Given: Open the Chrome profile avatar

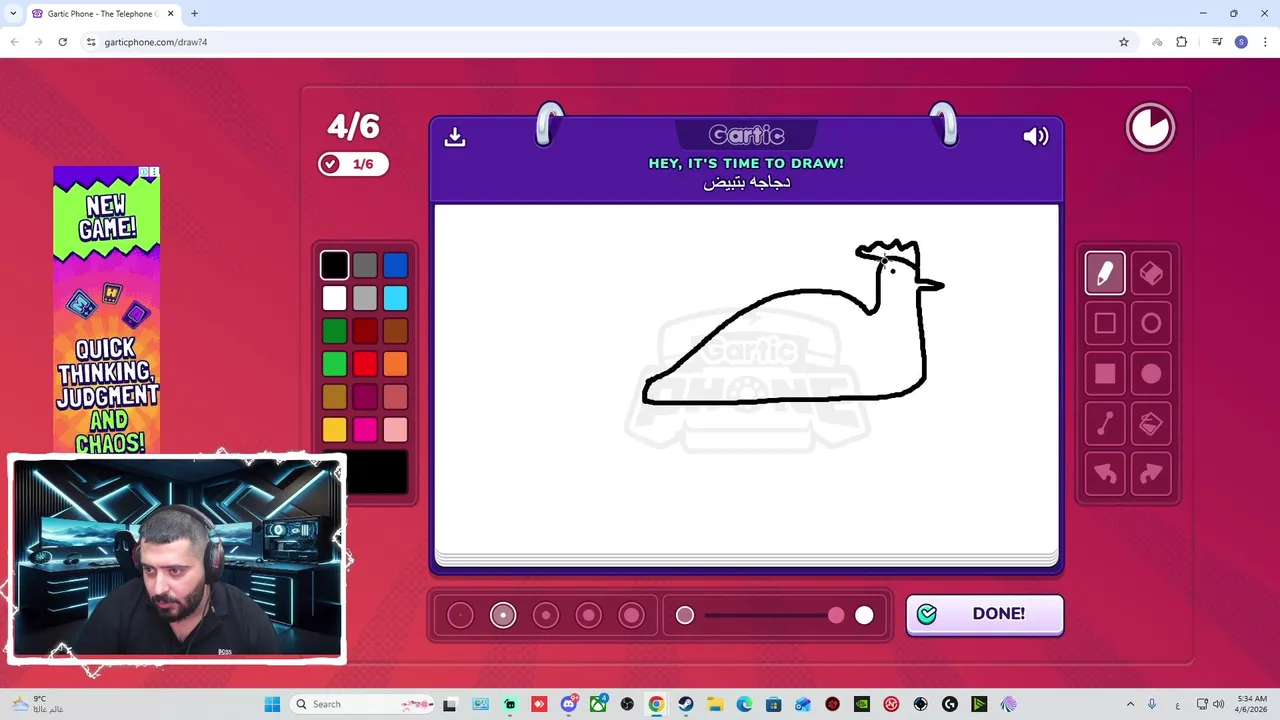Looking at the screenshot, I should (1241, 42).
